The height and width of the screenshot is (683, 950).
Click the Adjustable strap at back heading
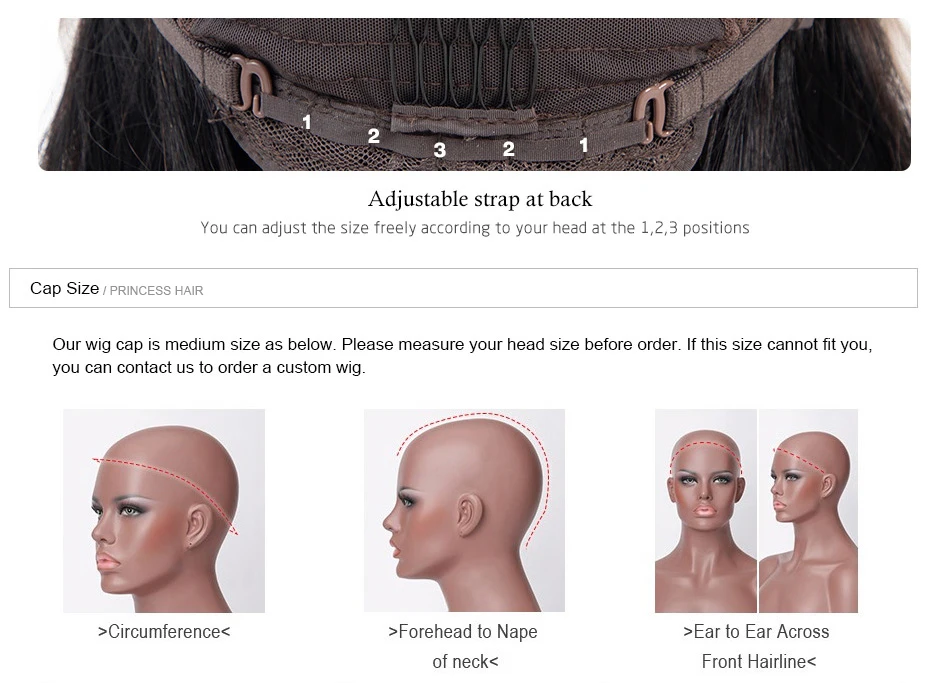coord(480,199)
